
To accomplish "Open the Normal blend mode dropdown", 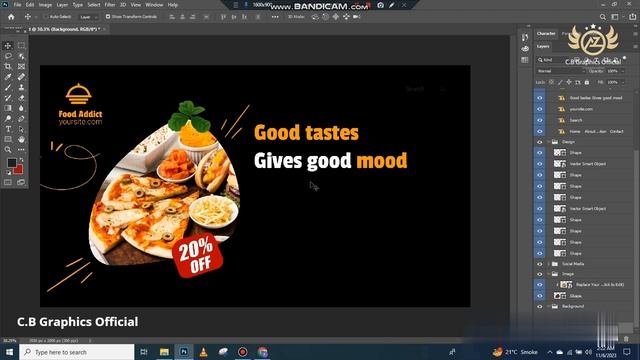I will [561, 71].
